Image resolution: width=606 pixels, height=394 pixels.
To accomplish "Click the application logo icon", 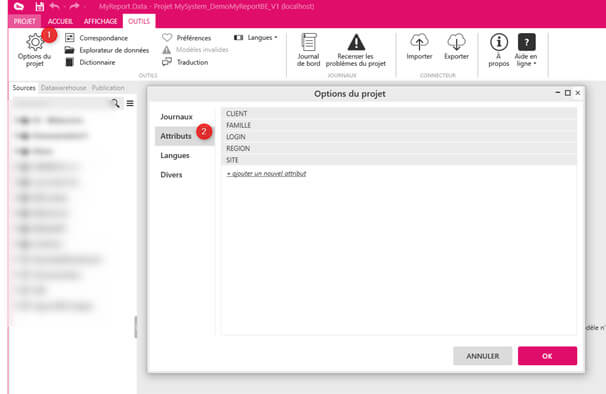I will (19, 7).
